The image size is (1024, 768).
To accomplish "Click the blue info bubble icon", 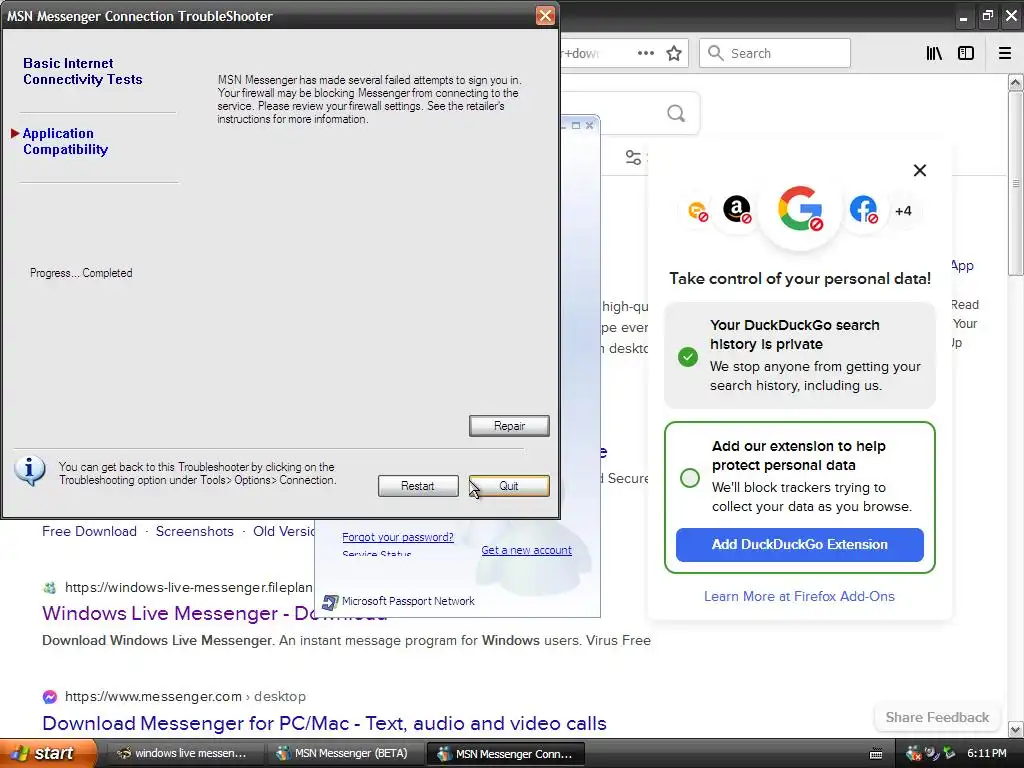I will coord(30,470).
